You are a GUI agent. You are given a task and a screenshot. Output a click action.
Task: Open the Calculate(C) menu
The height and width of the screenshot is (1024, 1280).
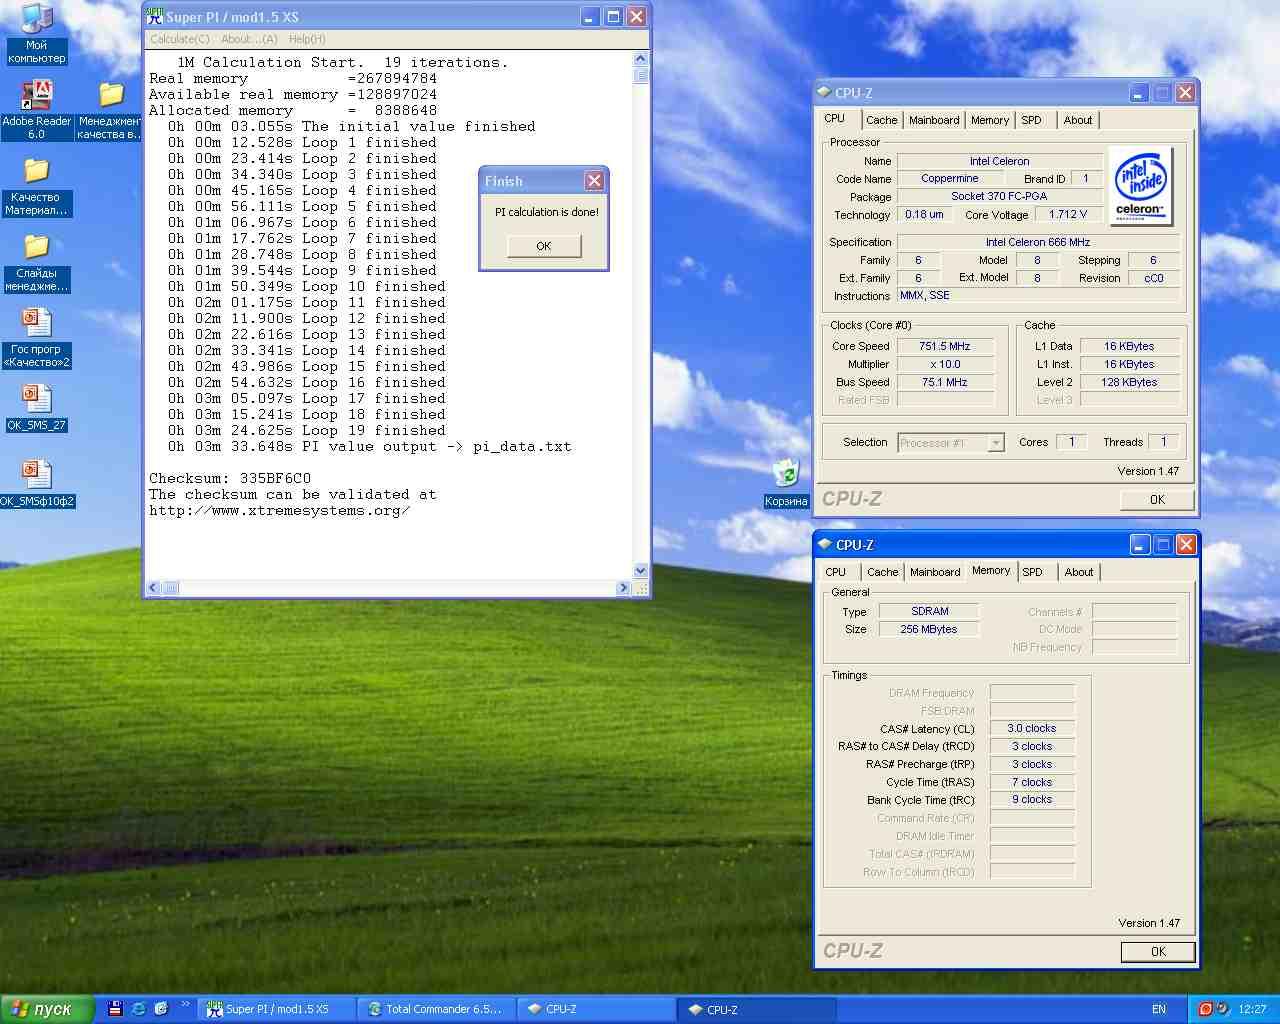(180, 39)
